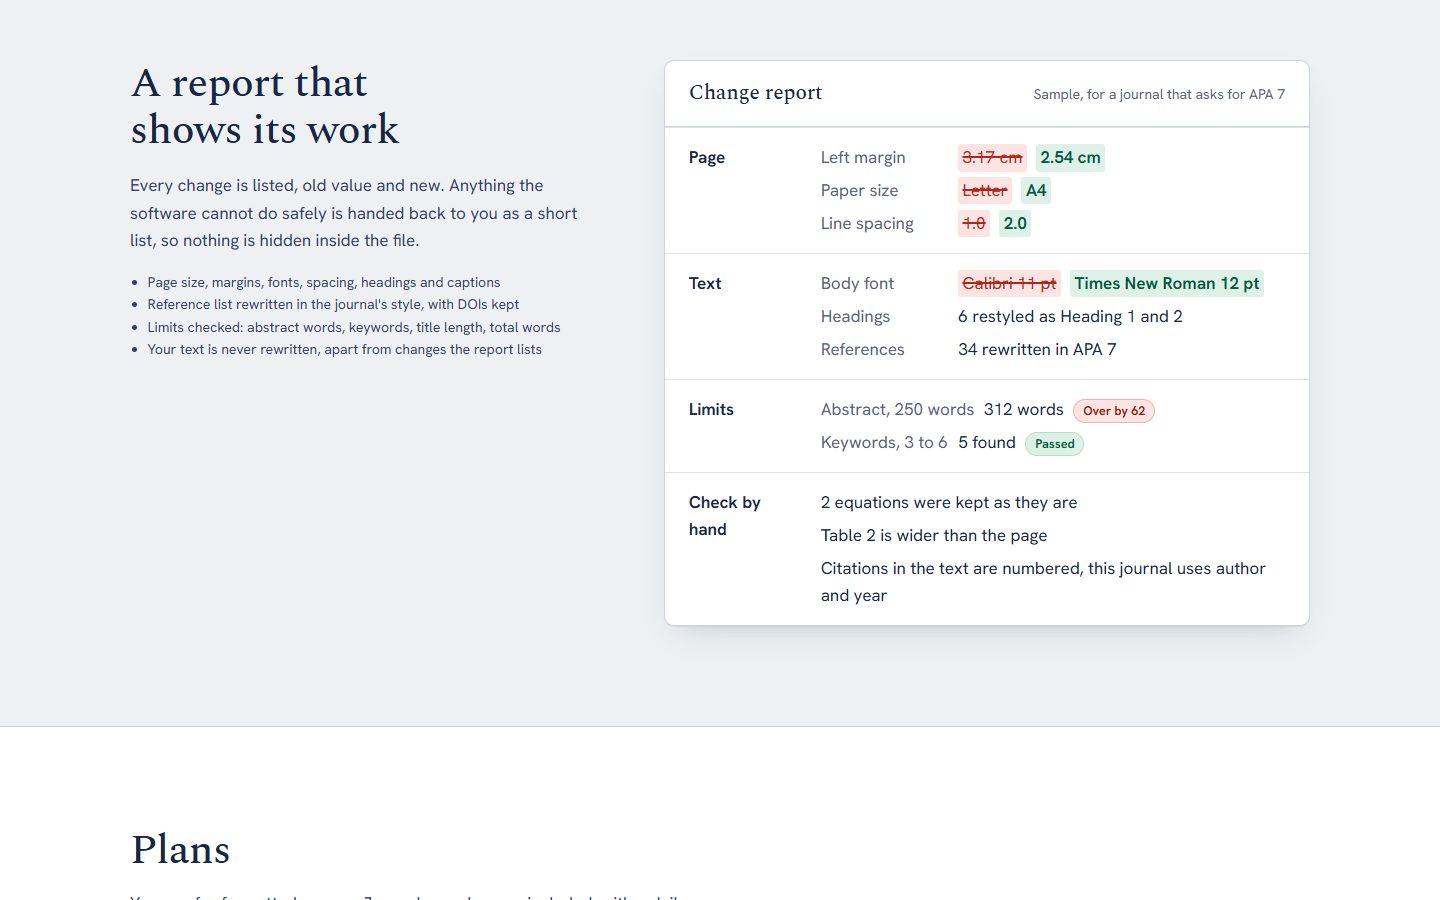Click the struck-out '3.17 cm' old value
The height and width of the screenshot is (900, 1440).
[x=992, y=158]
